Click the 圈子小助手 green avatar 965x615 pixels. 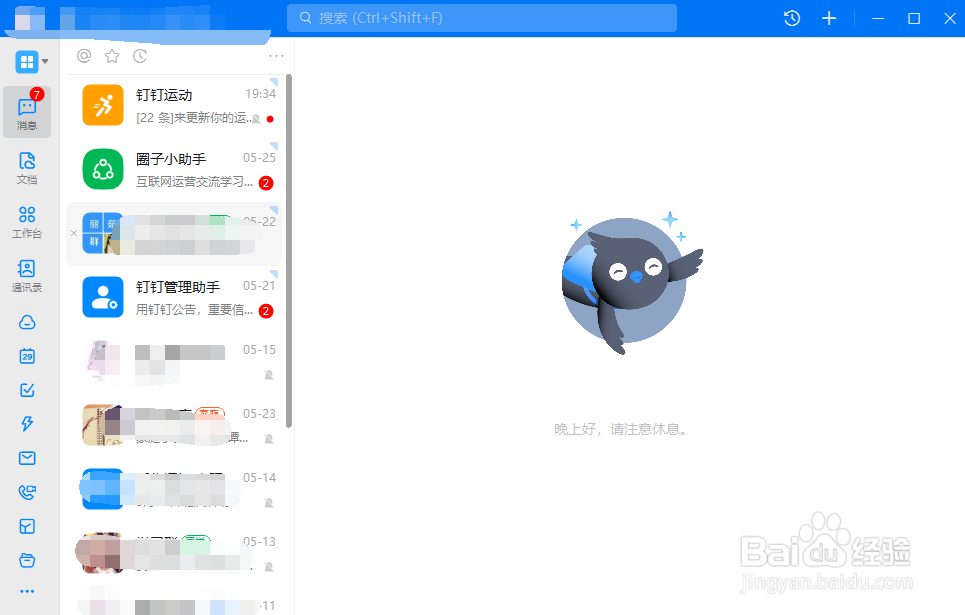click(103, 169)
